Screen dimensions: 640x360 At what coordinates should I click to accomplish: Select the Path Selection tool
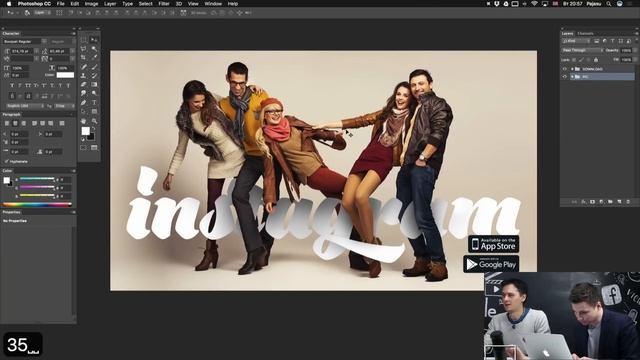[x=83, y=111]
